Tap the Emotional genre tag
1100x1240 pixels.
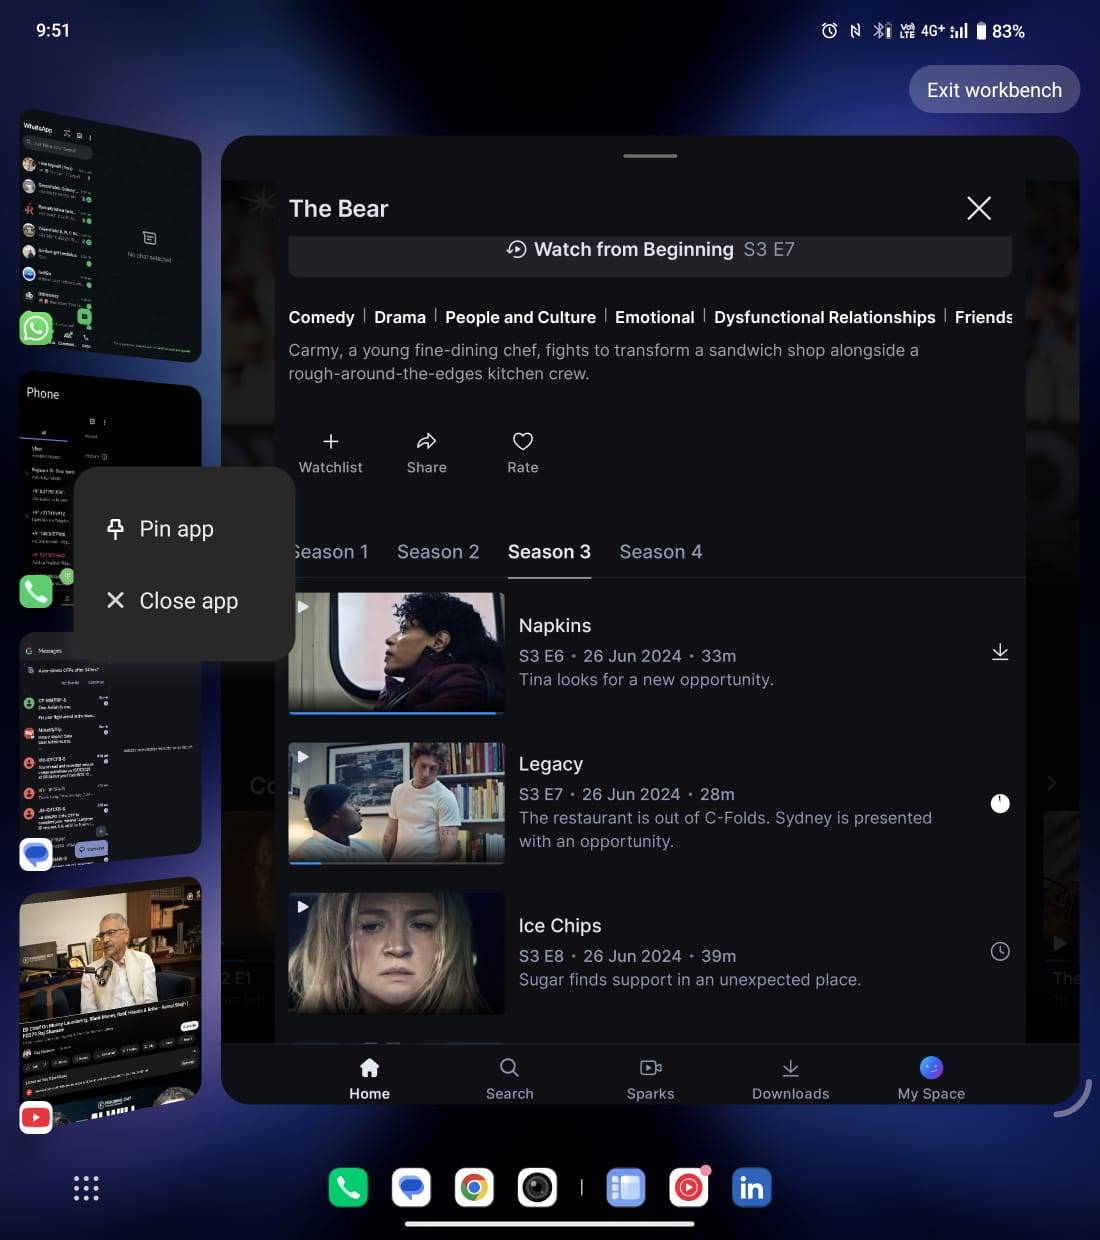(x=655, y=317)
